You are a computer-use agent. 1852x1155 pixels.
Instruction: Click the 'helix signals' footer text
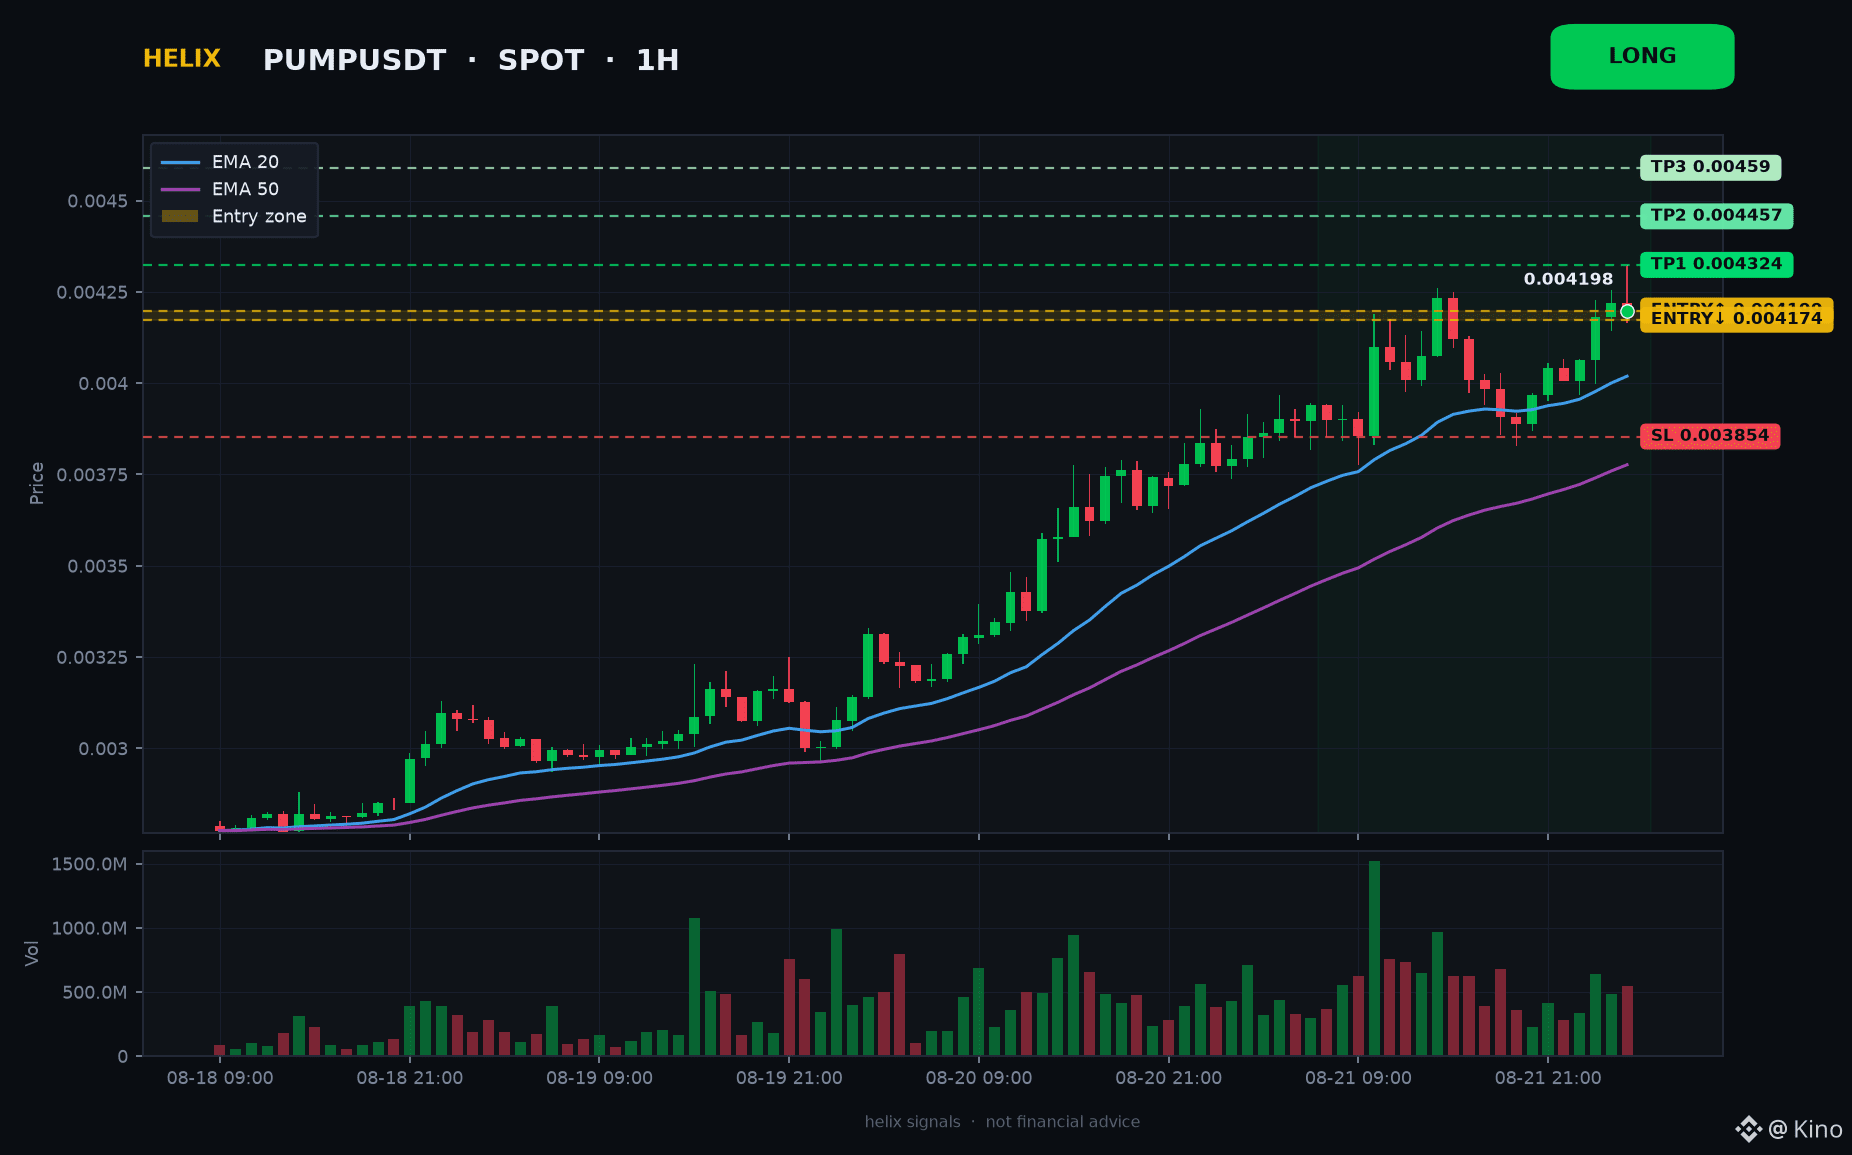pos(912,1122)
